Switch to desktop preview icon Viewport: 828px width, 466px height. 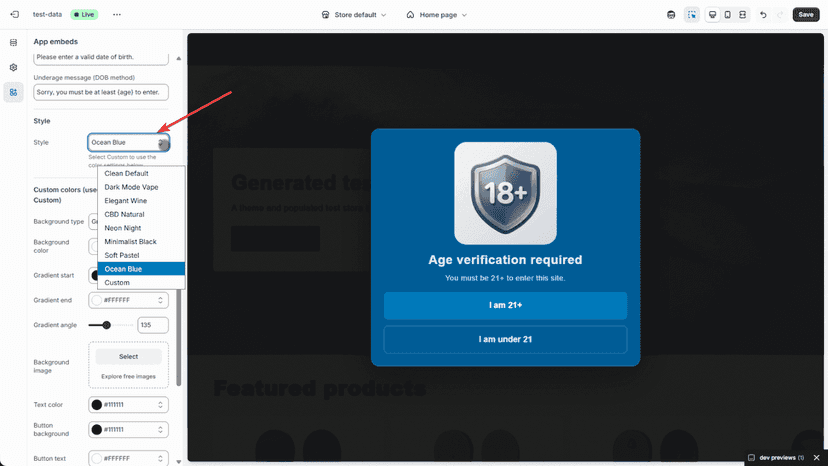click(x=712, y=15)
